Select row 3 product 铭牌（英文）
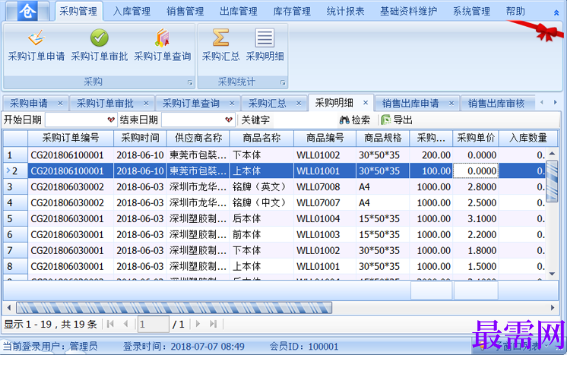Viewport: 584px width, 366px height. pos(261,187)
